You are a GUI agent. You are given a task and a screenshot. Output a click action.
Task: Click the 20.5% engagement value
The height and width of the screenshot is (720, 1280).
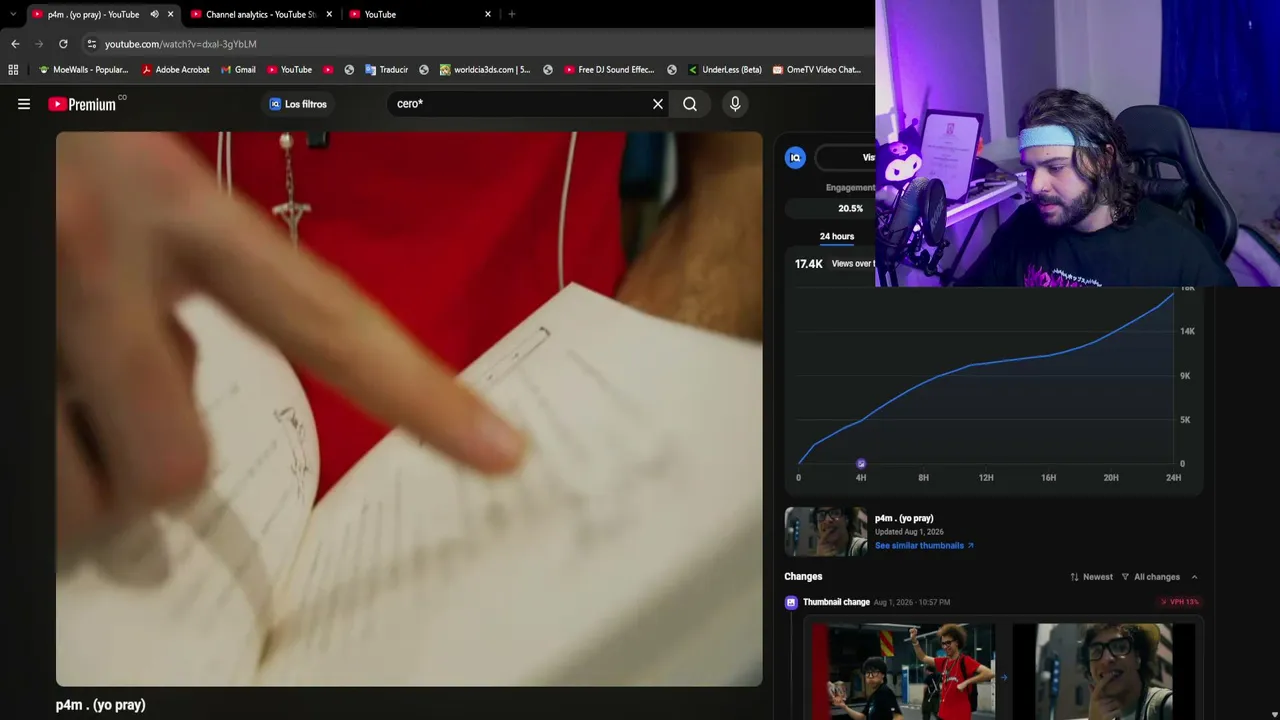click(x=850, y=209)
